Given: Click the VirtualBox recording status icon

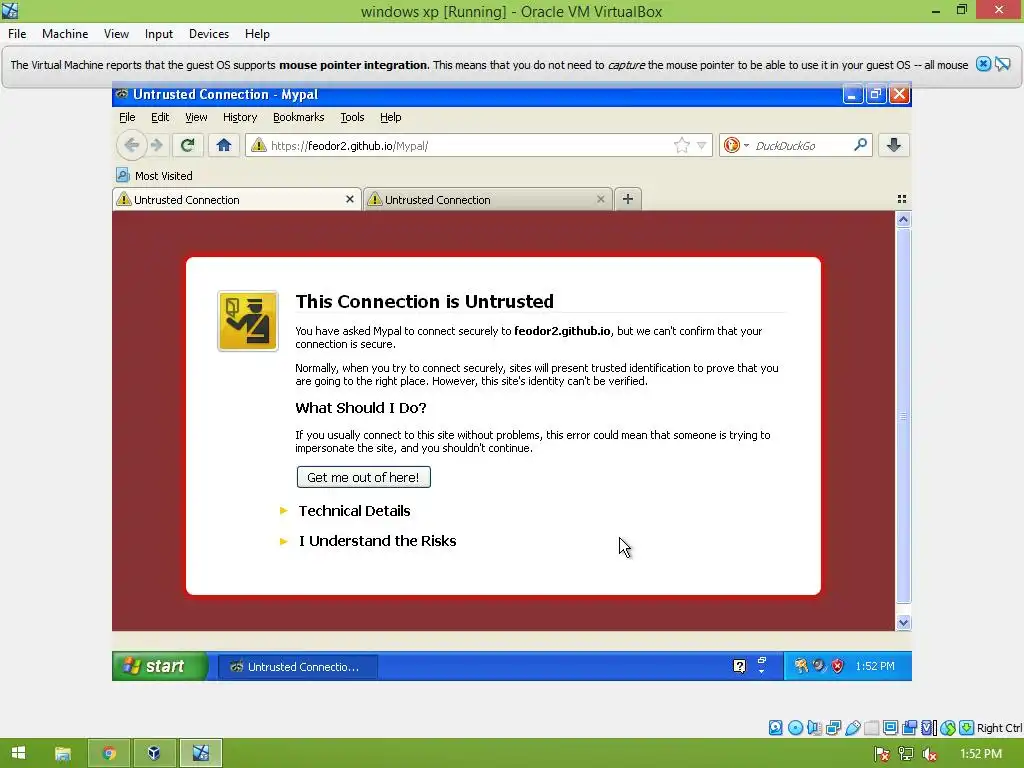Looking at the screenshot, I should tap(910, 728).
